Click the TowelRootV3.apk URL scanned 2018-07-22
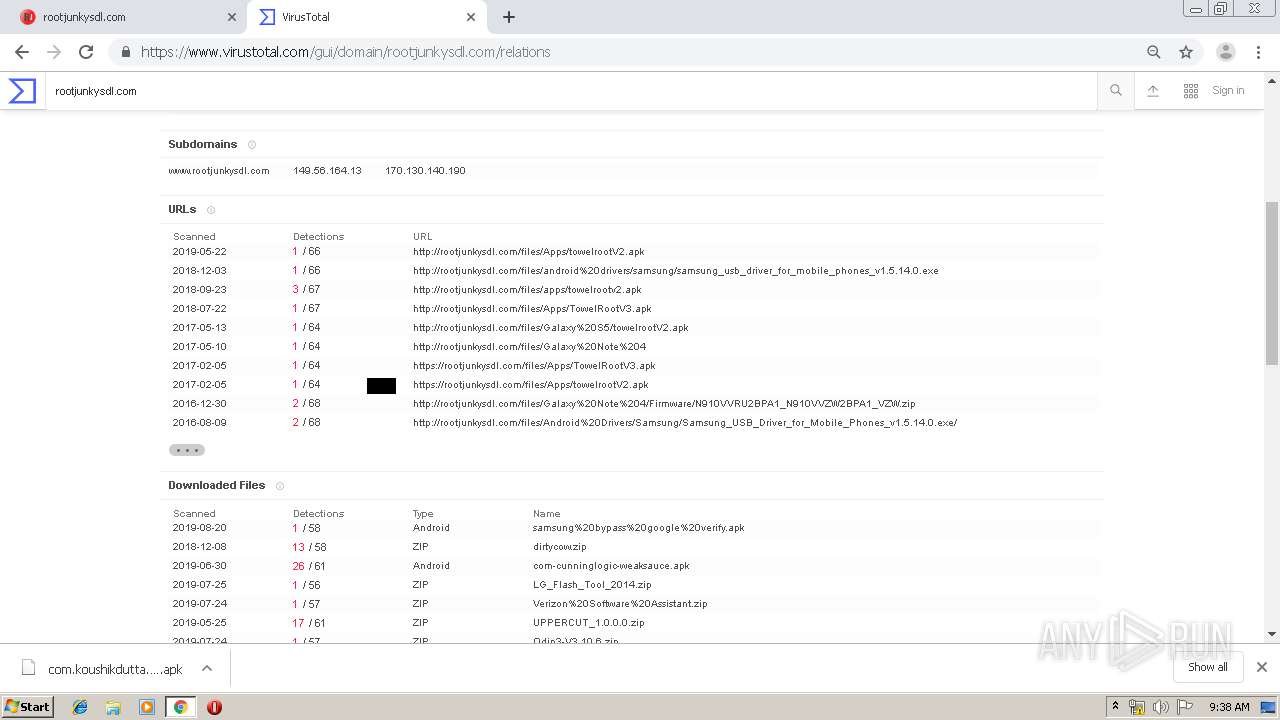Screen dimensions: 1280x720 [x=532, y=309]
